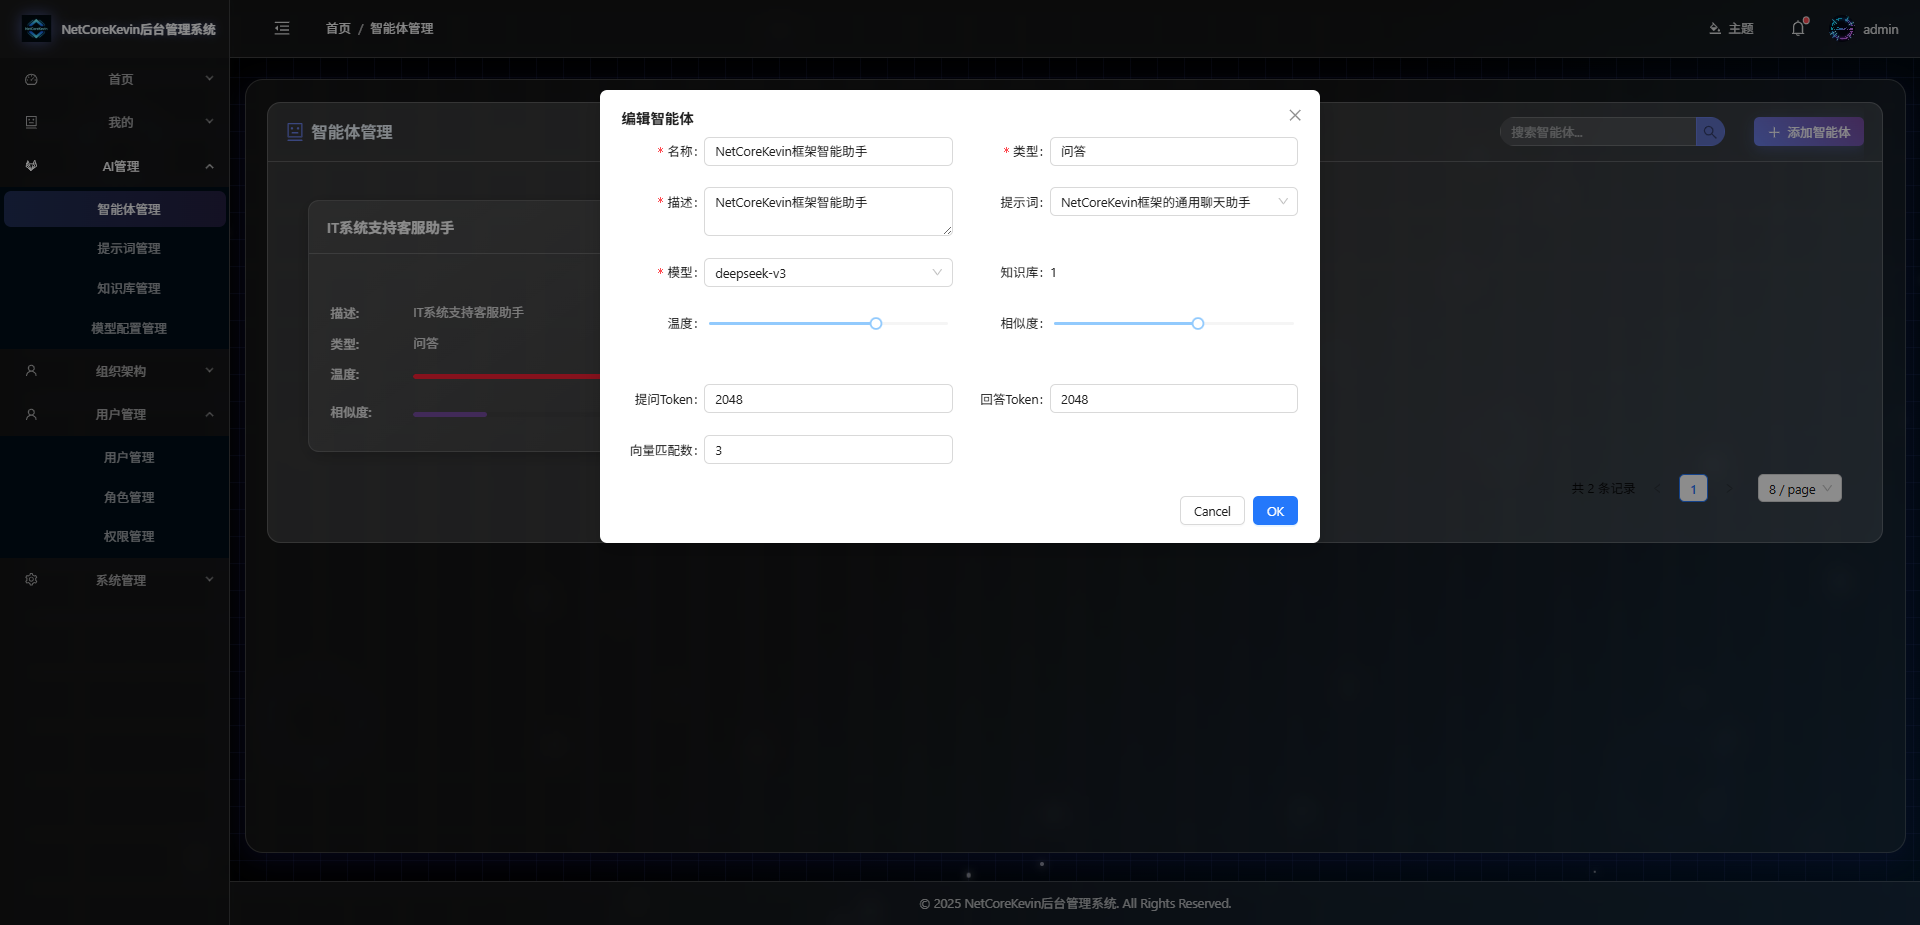Select 智能体管理 in sidebar

pyautogui.click(x=115, y=209)
